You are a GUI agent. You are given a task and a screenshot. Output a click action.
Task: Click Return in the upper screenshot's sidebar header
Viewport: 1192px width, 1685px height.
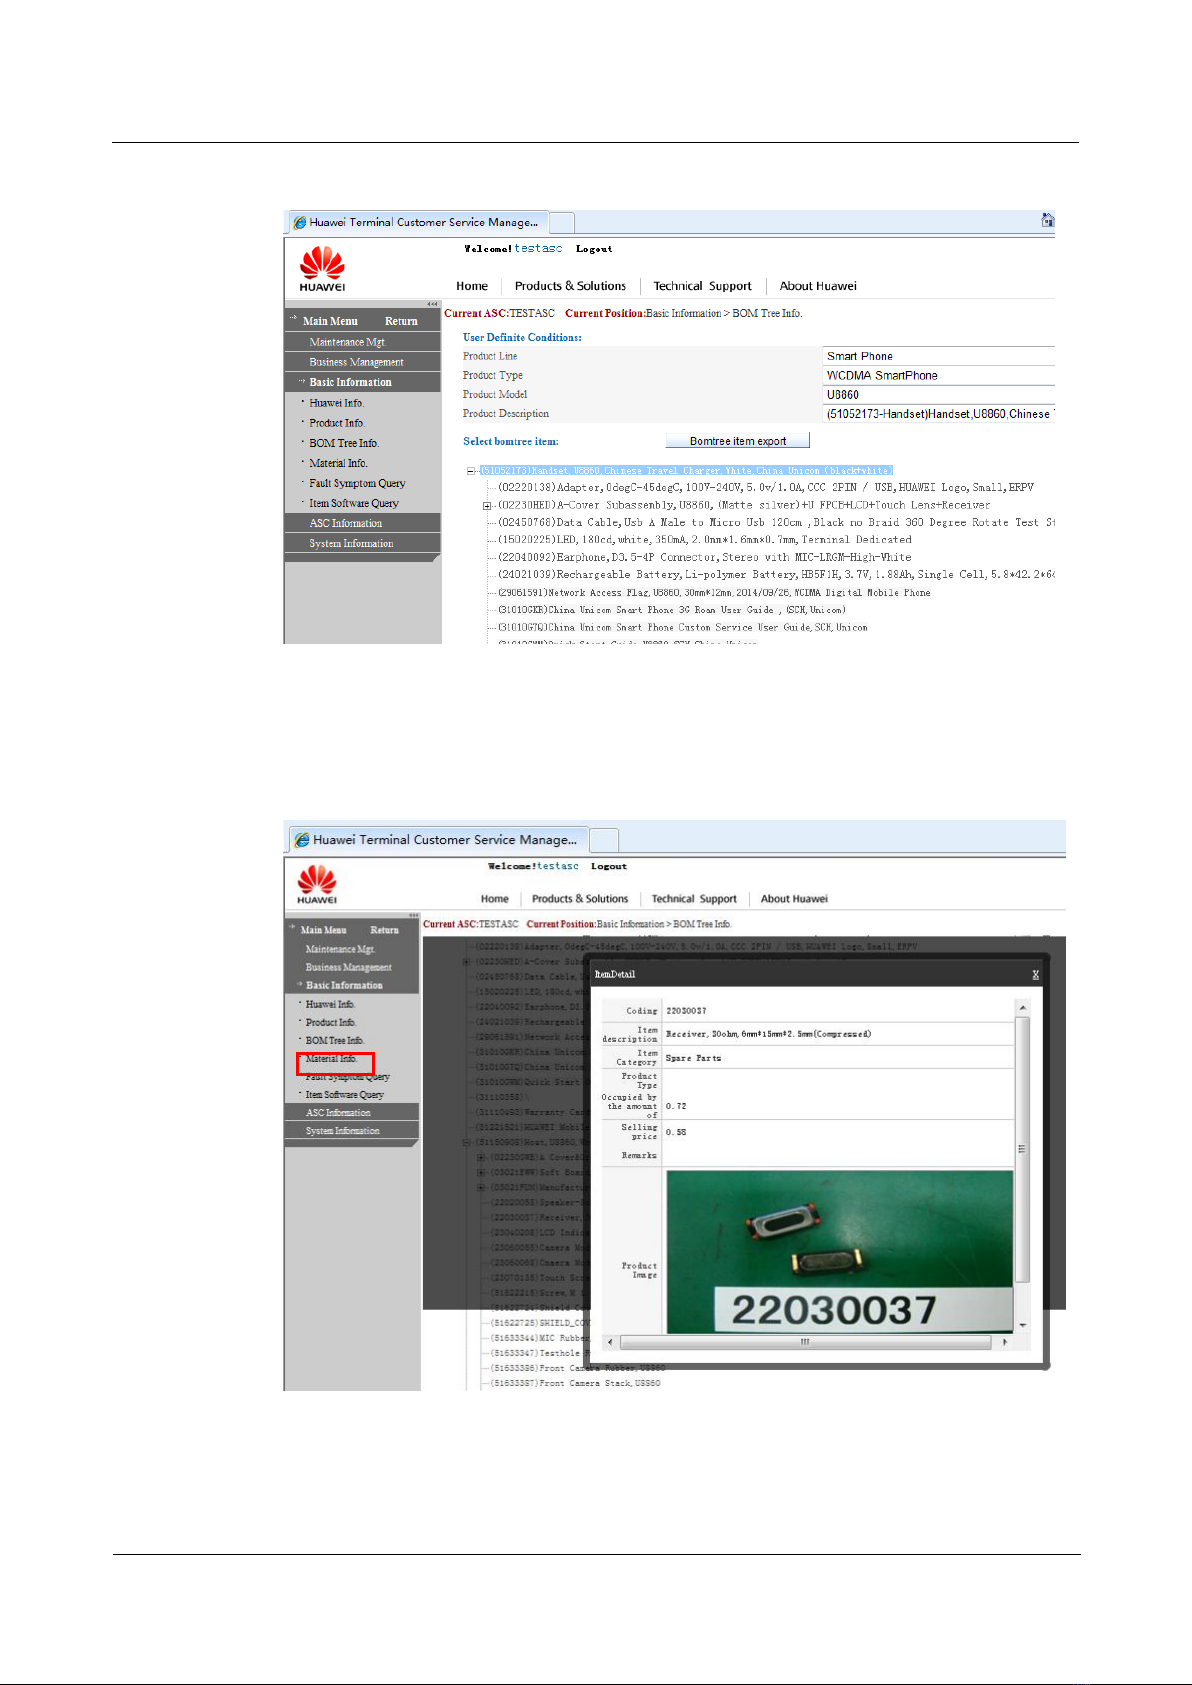[401, 321]
